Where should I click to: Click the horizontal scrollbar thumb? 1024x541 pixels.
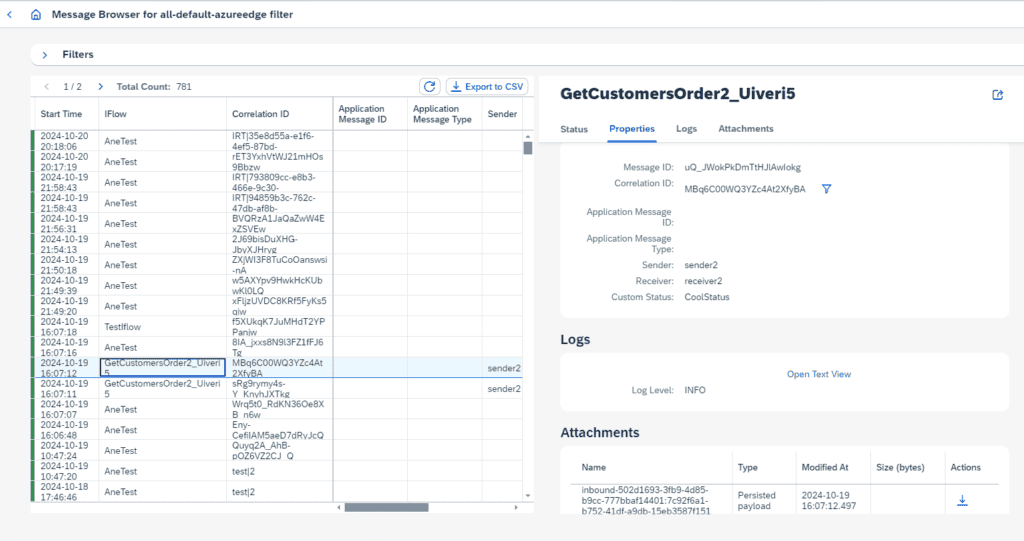[x=387, y=507]
